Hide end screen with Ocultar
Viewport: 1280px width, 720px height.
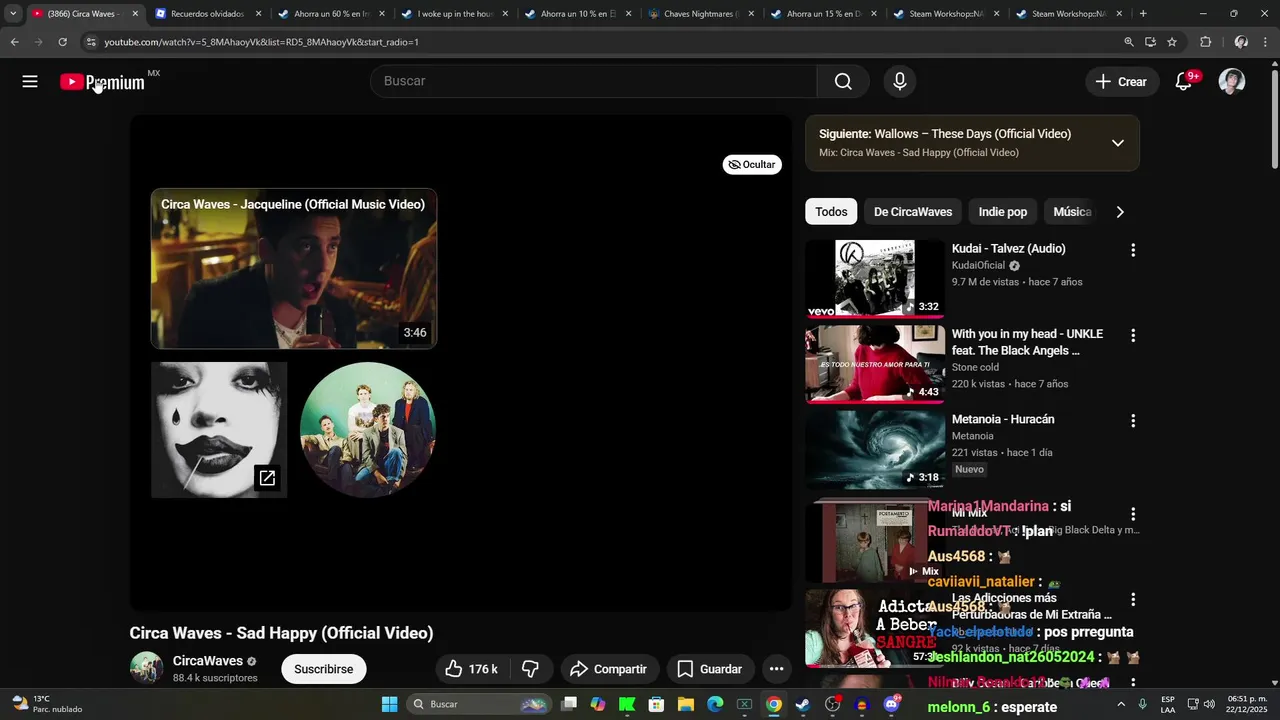(x=752, y=165)
